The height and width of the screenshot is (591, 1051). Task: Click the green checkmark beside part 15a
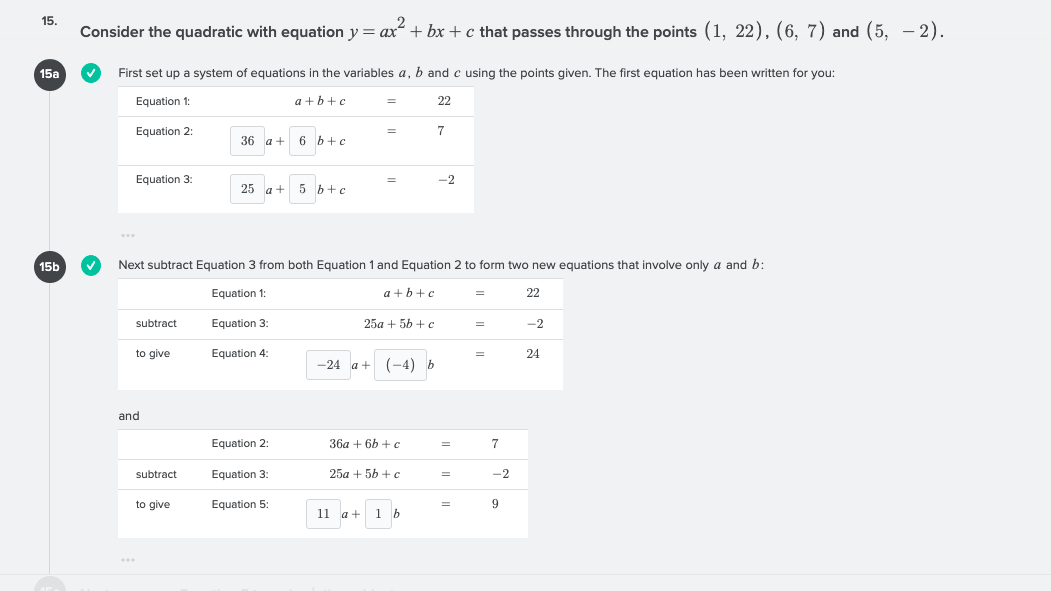tap(91, 72)
